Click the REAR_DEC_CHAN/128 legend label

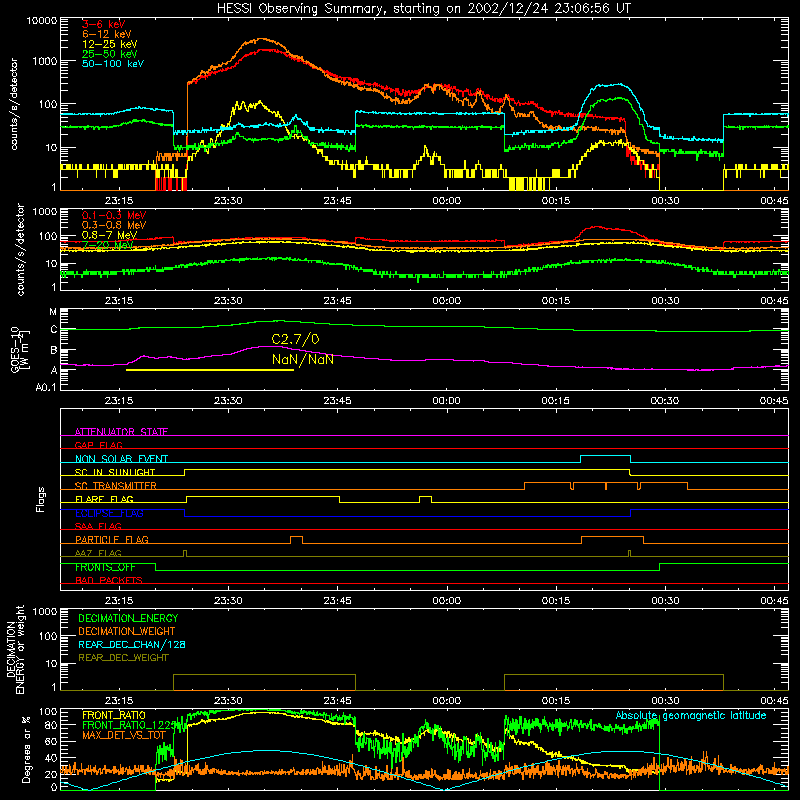pos(132,645)
